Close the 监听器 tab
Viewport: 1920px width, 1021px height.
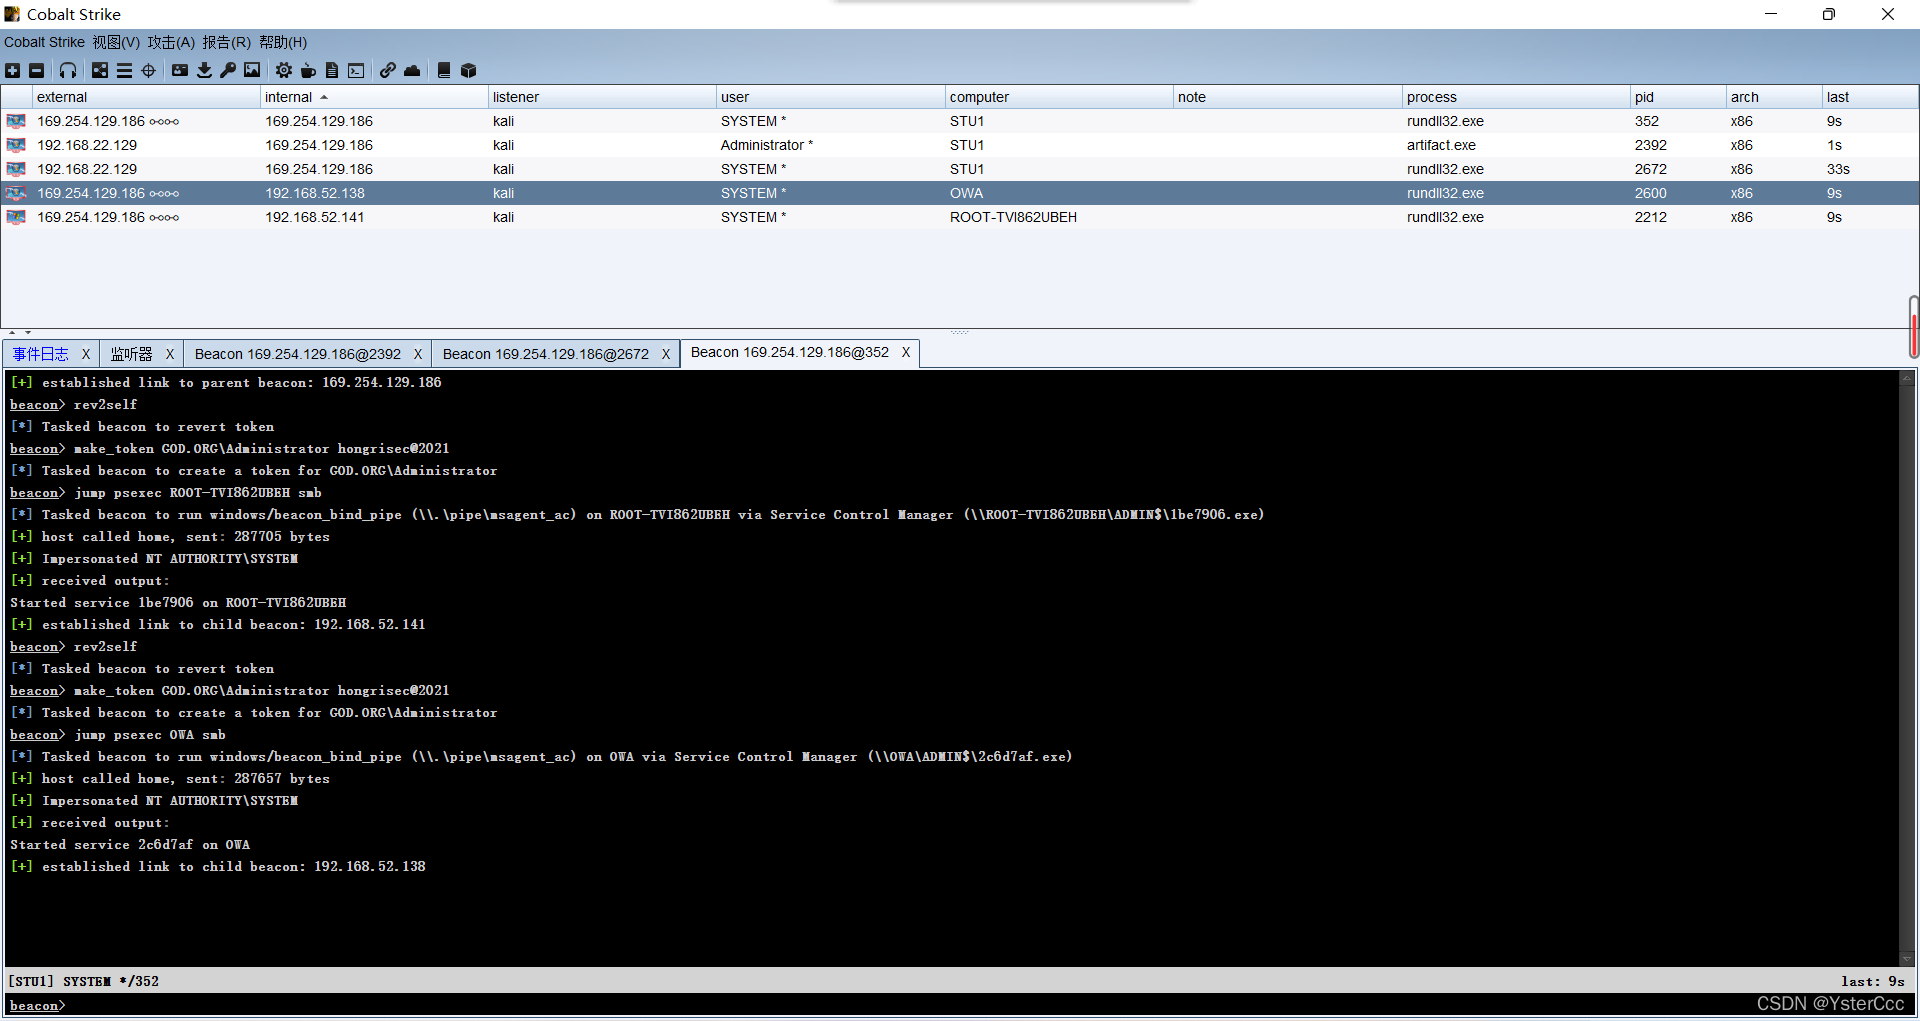170,354
